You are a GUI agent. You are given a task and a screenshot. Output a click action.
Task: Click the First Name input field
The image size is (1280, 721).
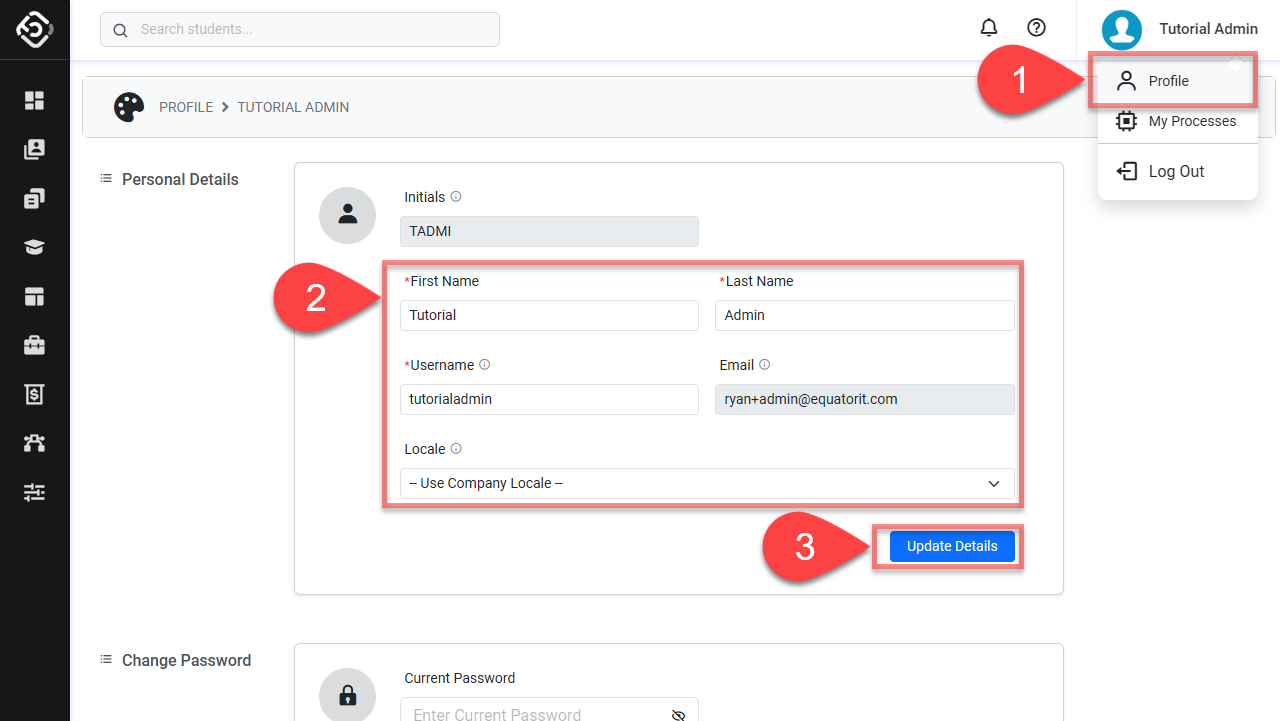pos(549,315)
